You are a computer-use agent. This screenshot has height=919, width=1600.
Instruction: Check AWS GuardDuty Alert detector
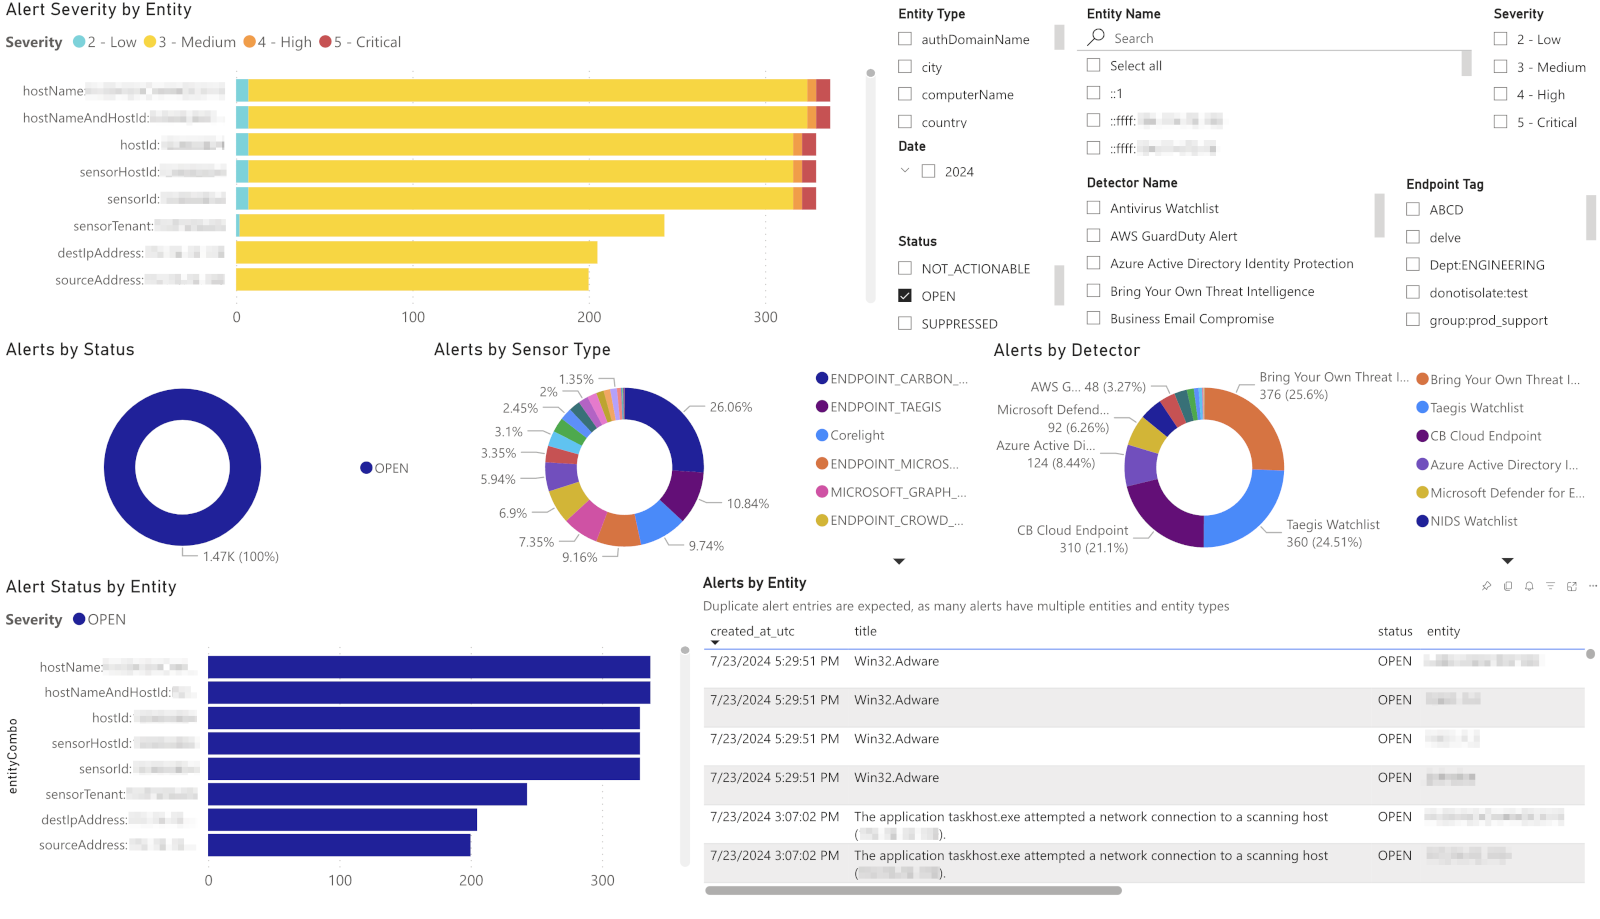point(1094,236)
